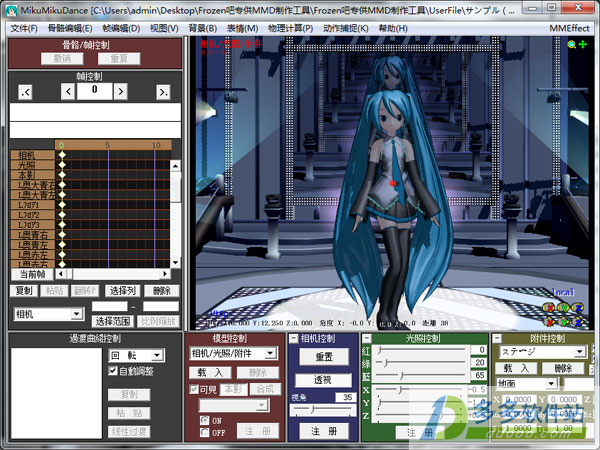Viewport: 600px width, 450px height.
Task: Jump to the next keyframe with >.
Action: point(163,92)
